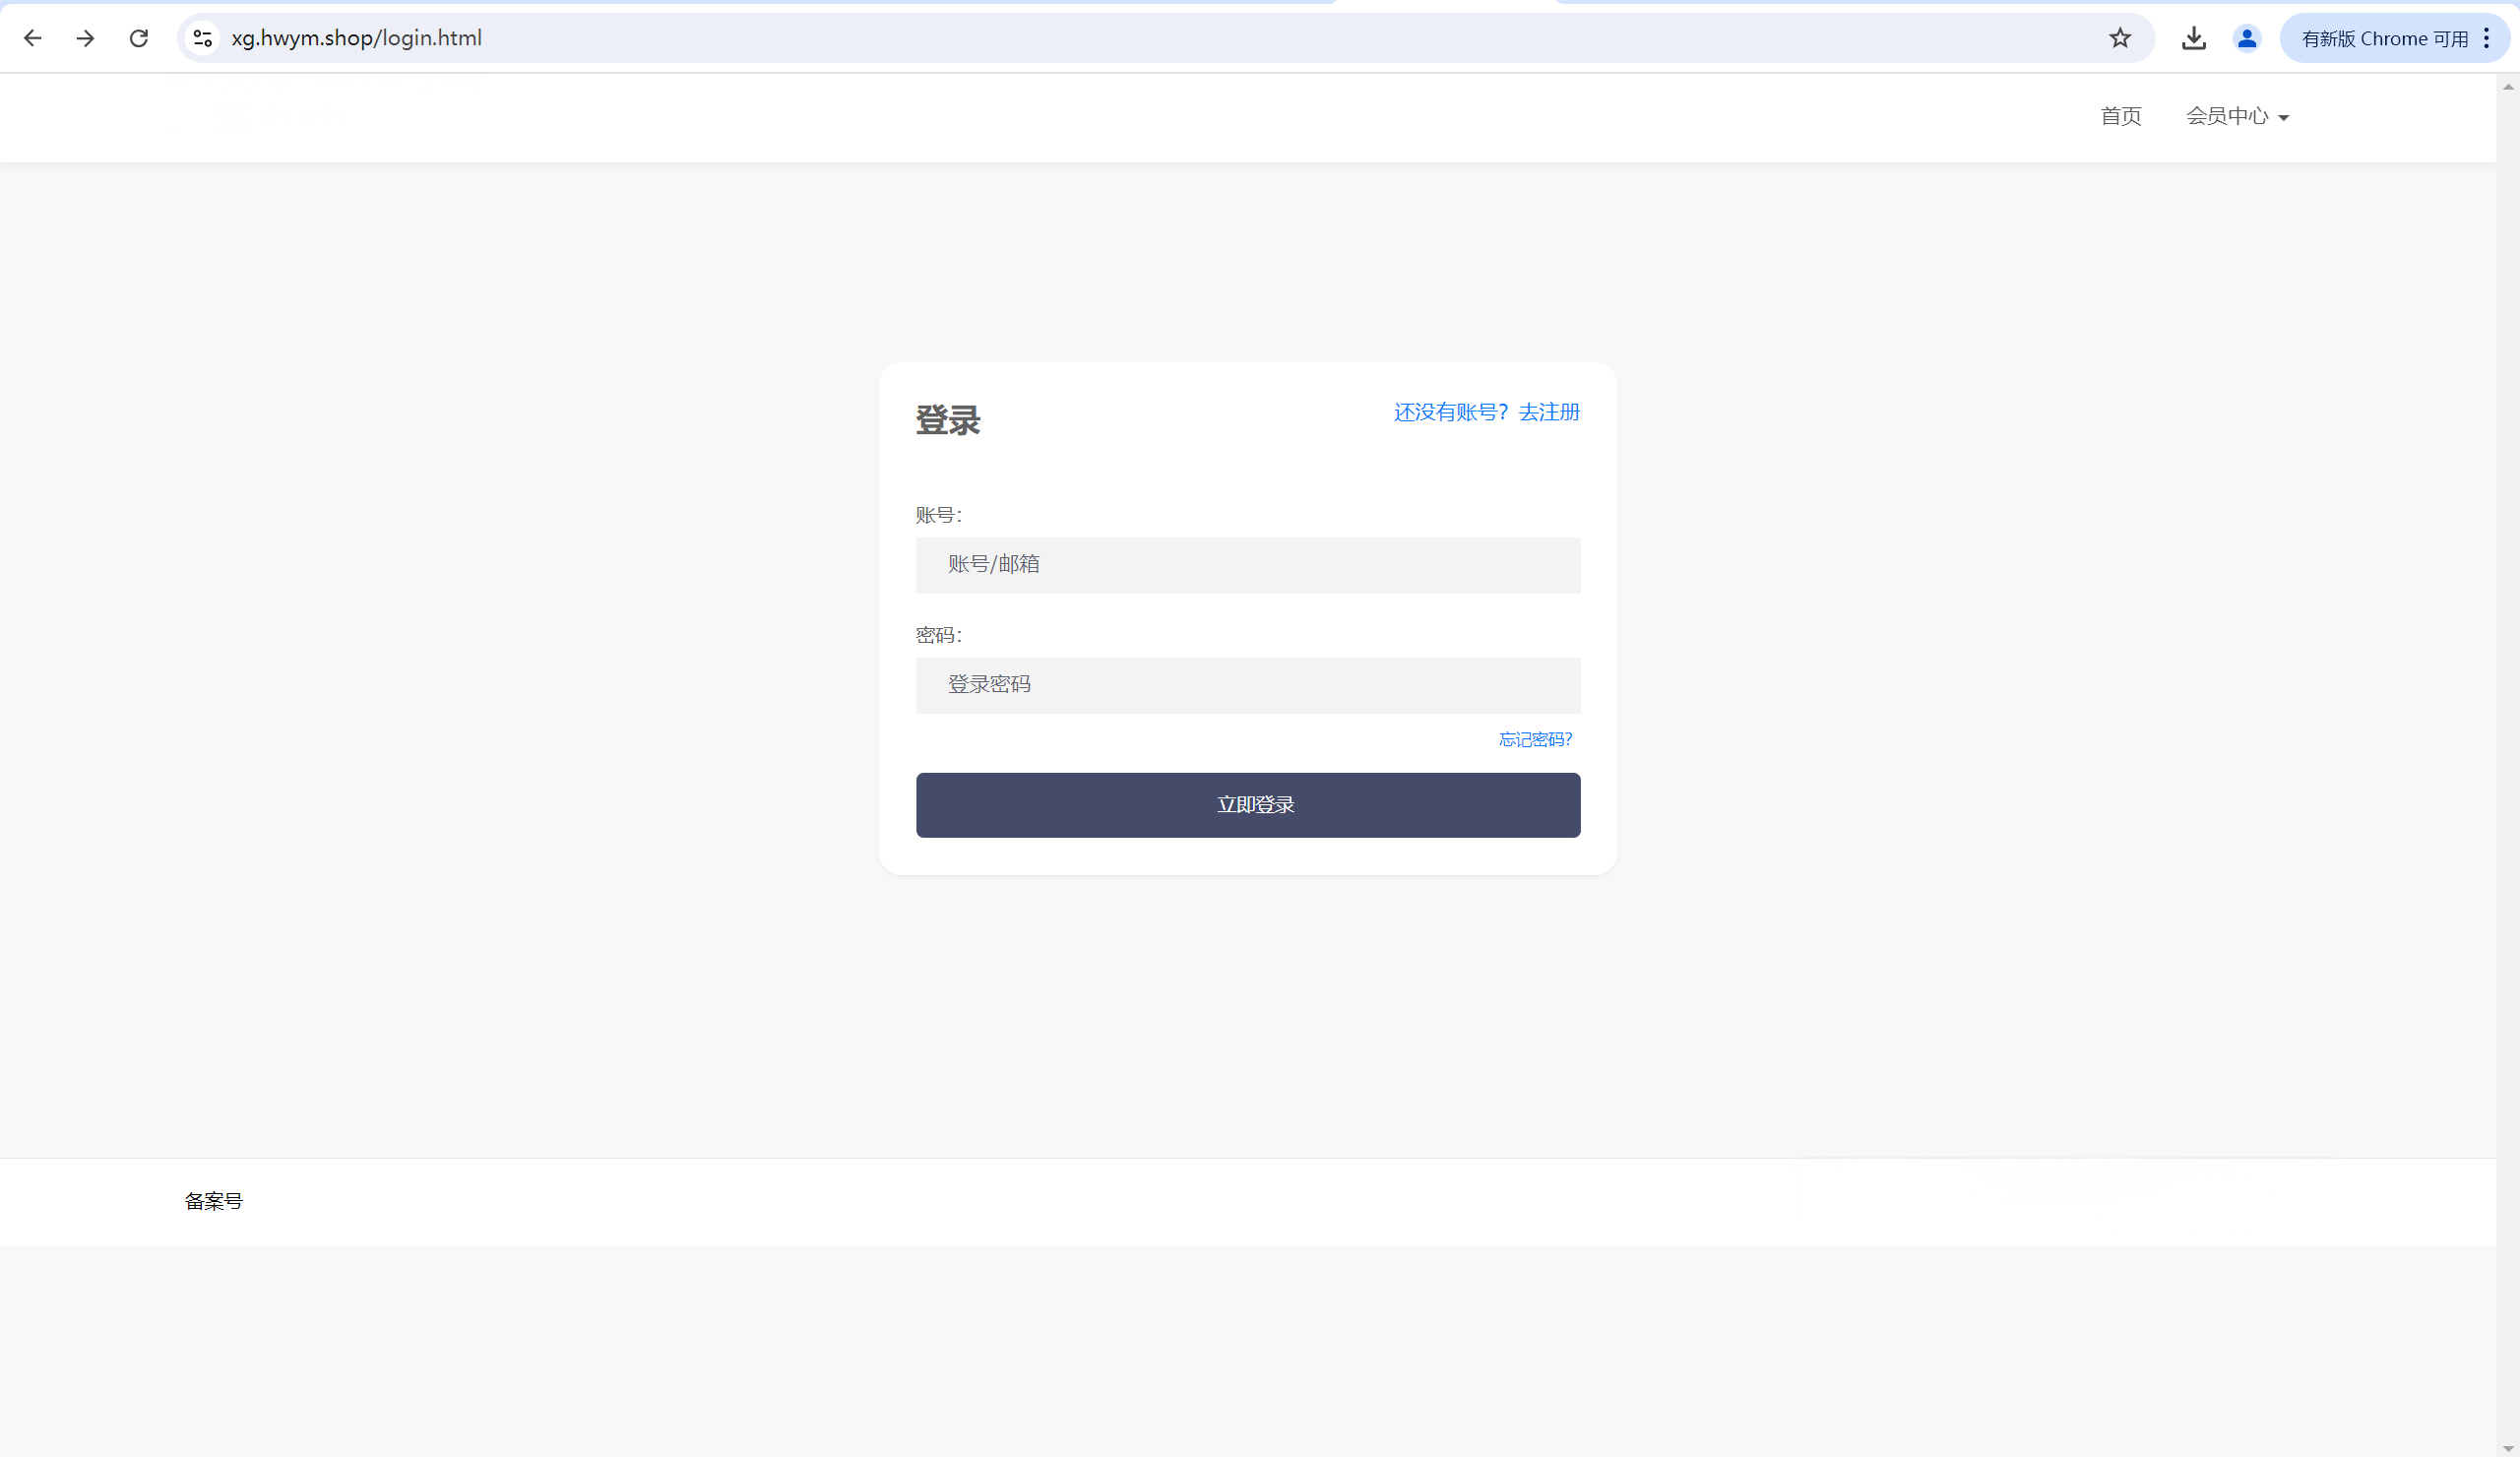The width and height of the screenshot is (2520, 1457).
Task: Open the Chrome profile avatar
Action: (2246, 38)
